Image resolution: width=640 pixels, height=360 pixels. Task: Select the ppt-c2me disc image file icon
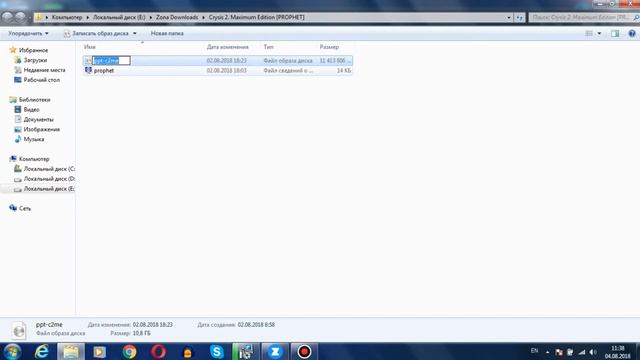(88, 60)
